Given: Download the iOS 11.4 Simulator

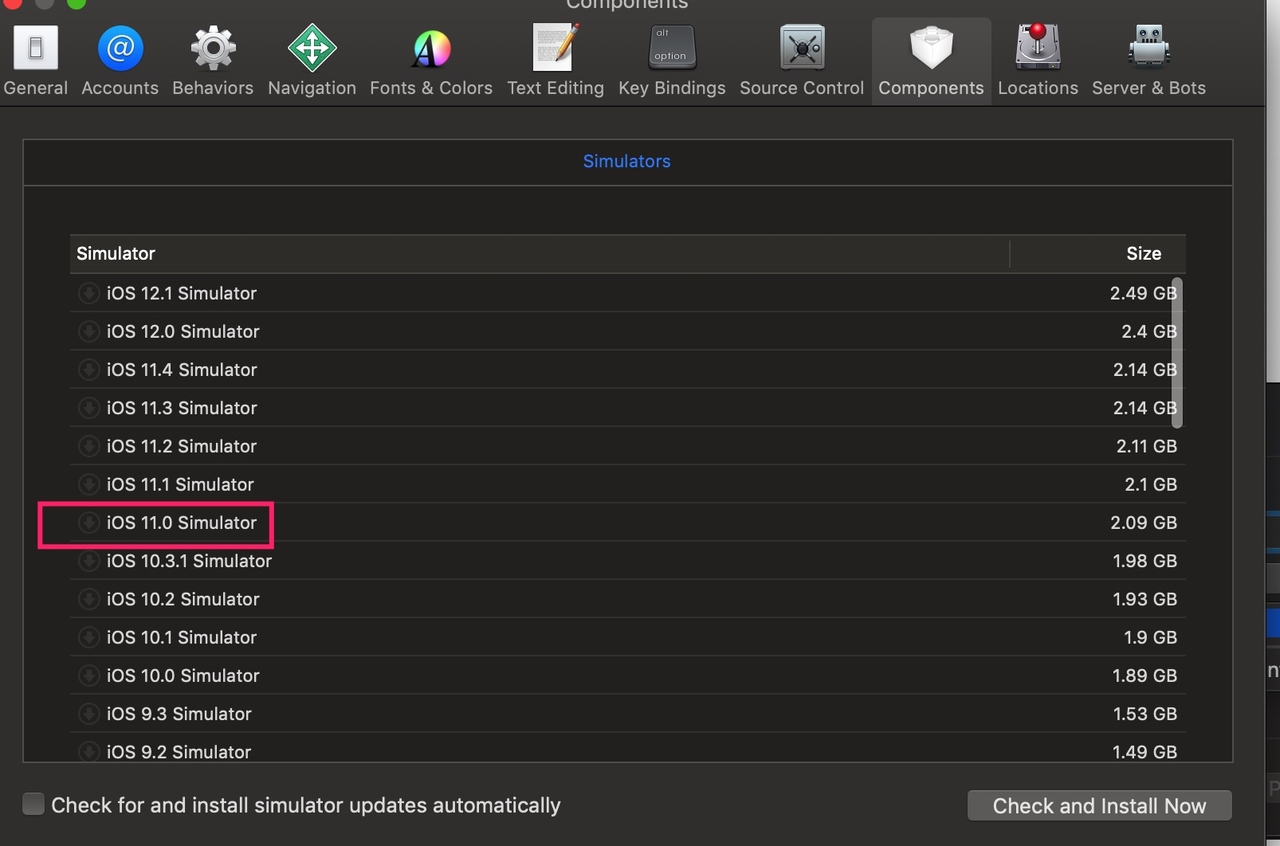Looking at the screenshot, I should point(89,369).
